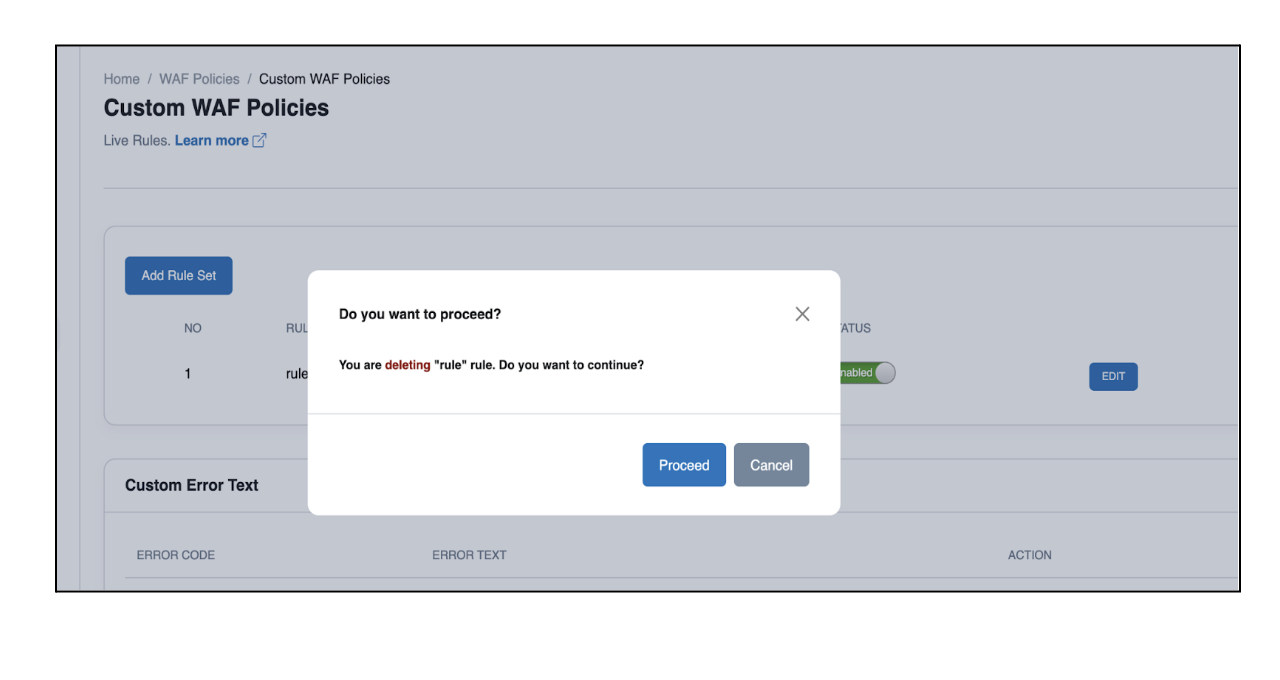Open the Learn more link
The image size is (1280, 680).
pyautogui.click(x=211, y=141)
